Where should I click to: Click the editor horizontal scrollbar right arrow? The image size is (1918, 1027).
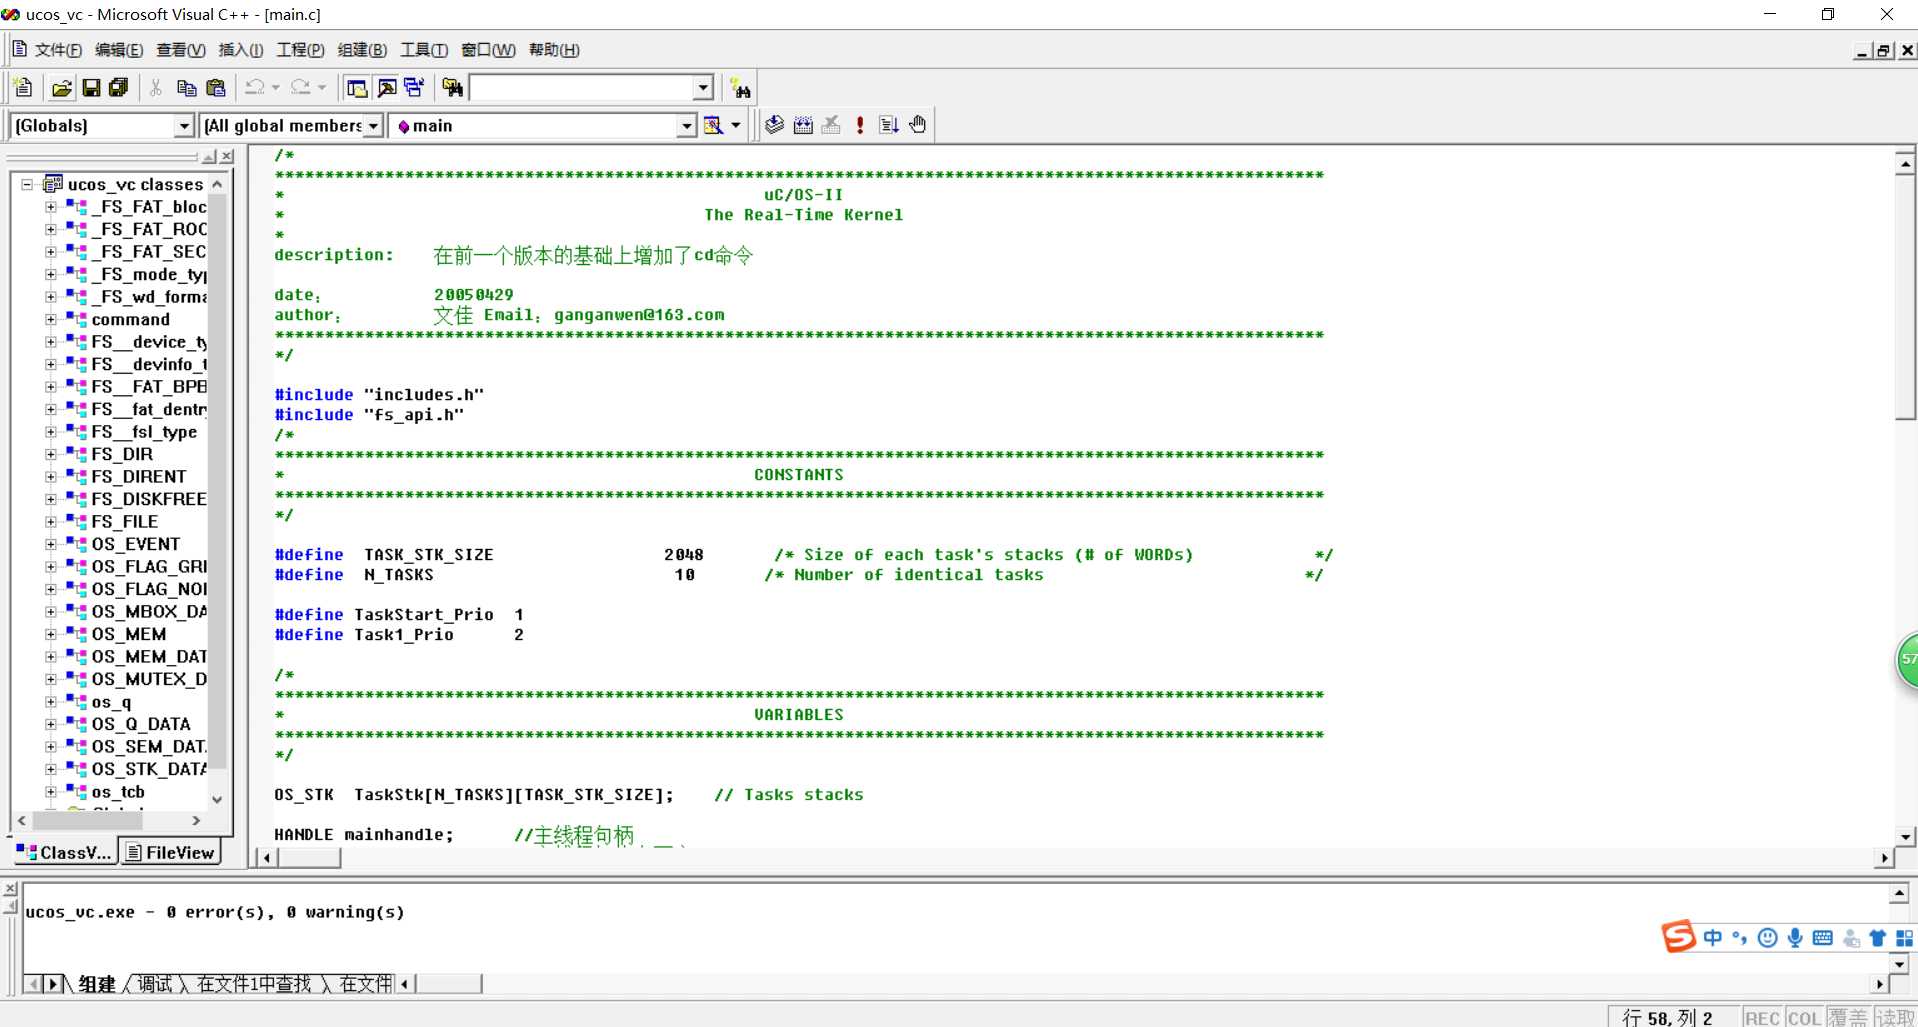pyautogui.click(x=1884, y=858)
